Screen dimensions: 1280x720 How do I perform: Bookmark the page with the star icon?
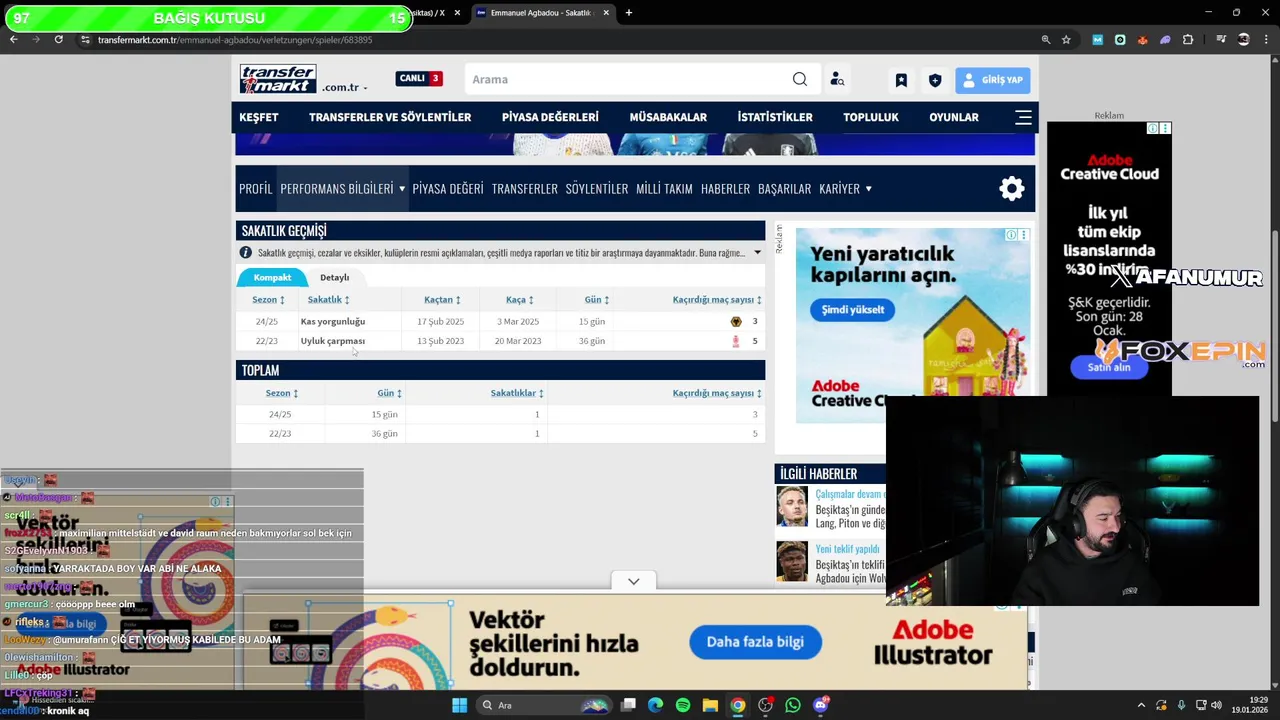click(x=1066, y=39)
